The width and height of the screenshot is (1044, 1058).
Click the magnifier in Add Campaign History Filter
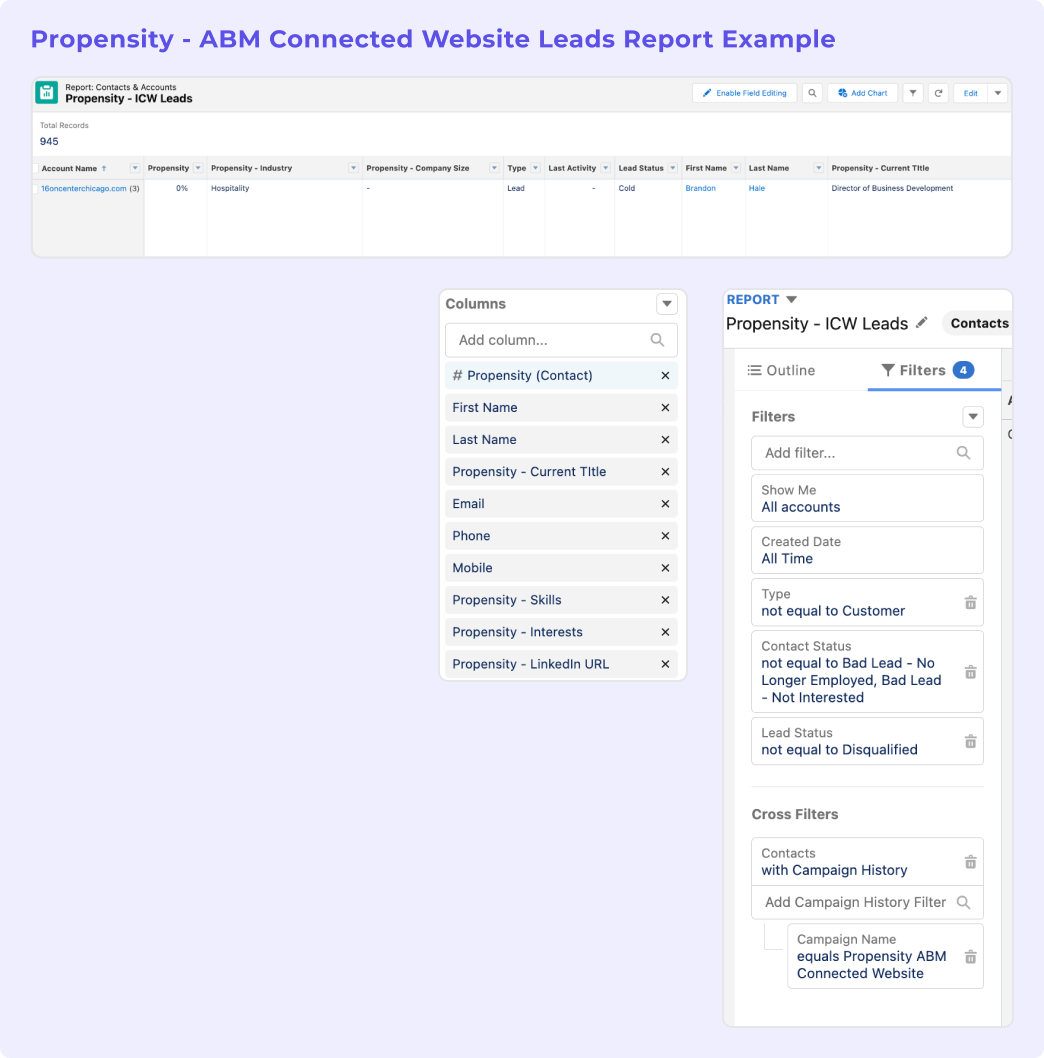pos(963,903)
